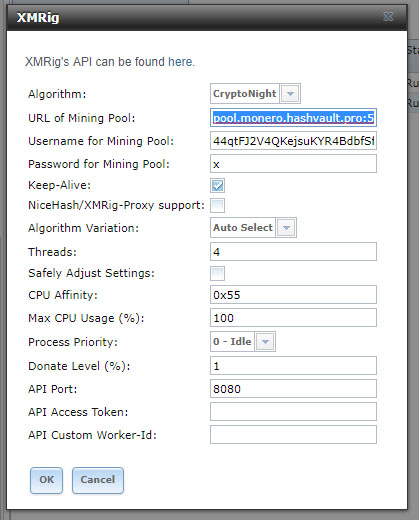Open the Algorithm dropdown arrow
This screenshot has width=419, height=520.
click(x=290, y=94)
